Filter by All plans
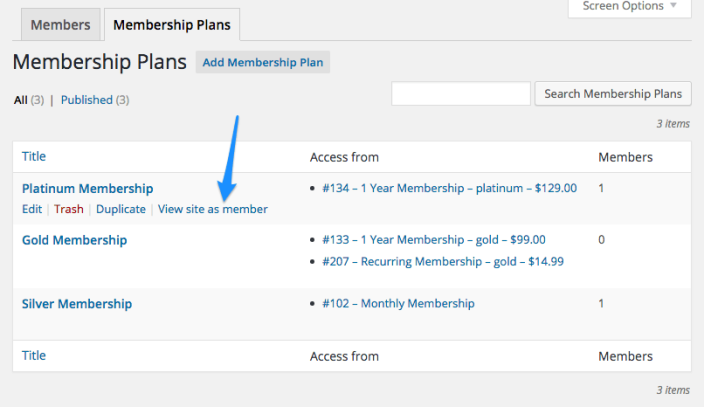 pyautogui.click(x=21, y=100)
